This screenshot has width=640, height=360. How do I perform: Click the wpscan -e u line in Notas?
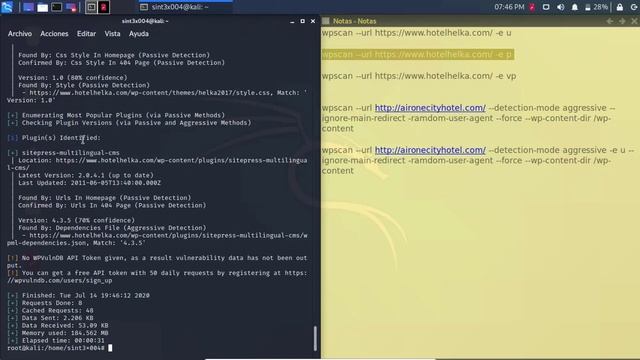(416, 33)
